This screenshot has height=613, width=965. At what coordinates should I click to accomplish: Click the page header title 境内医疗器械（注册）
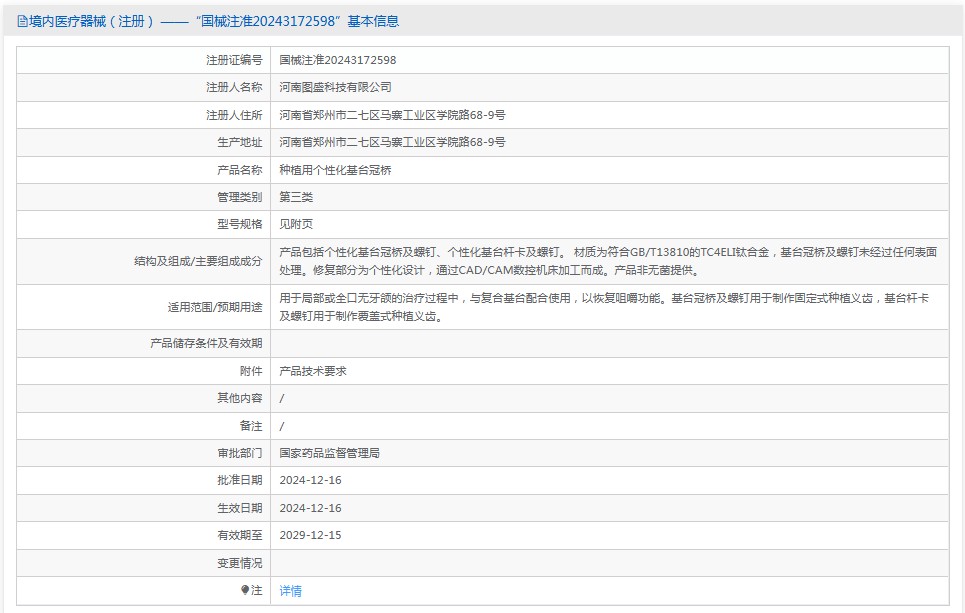(91, 22)
